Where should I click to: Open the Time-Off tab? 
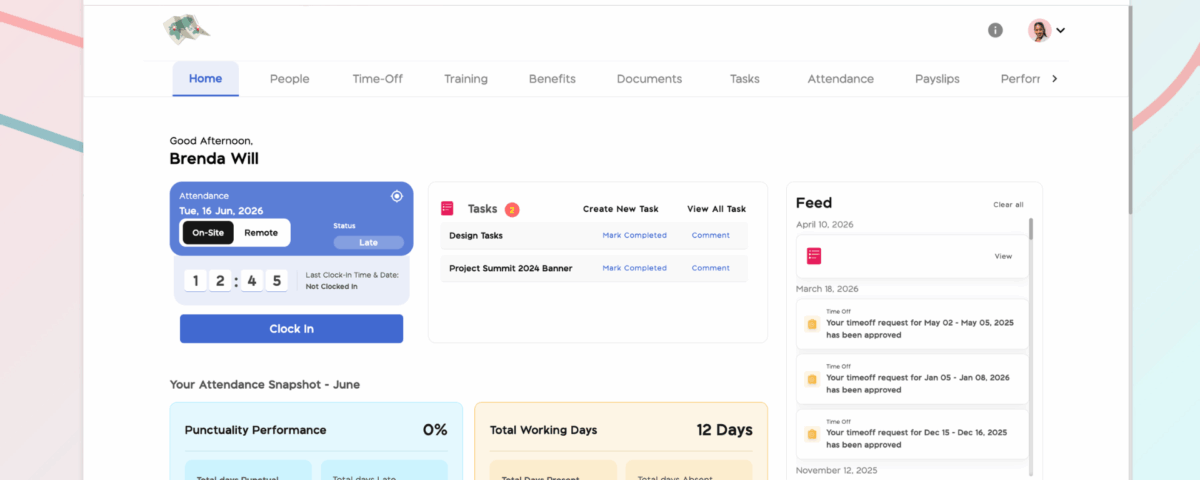377,79
